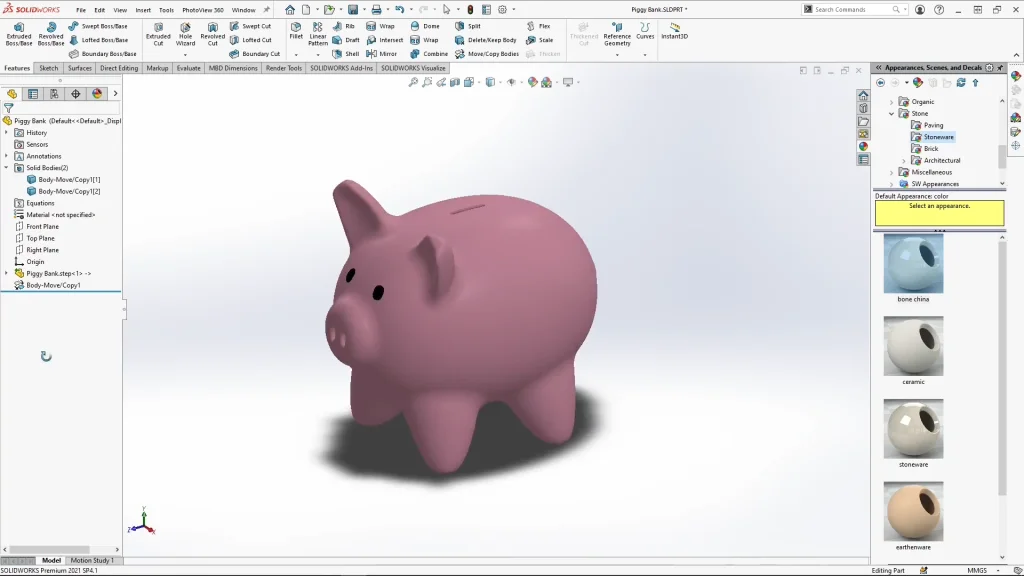
Task: Select the Front Plane in the tree
Action: (42, 226)
